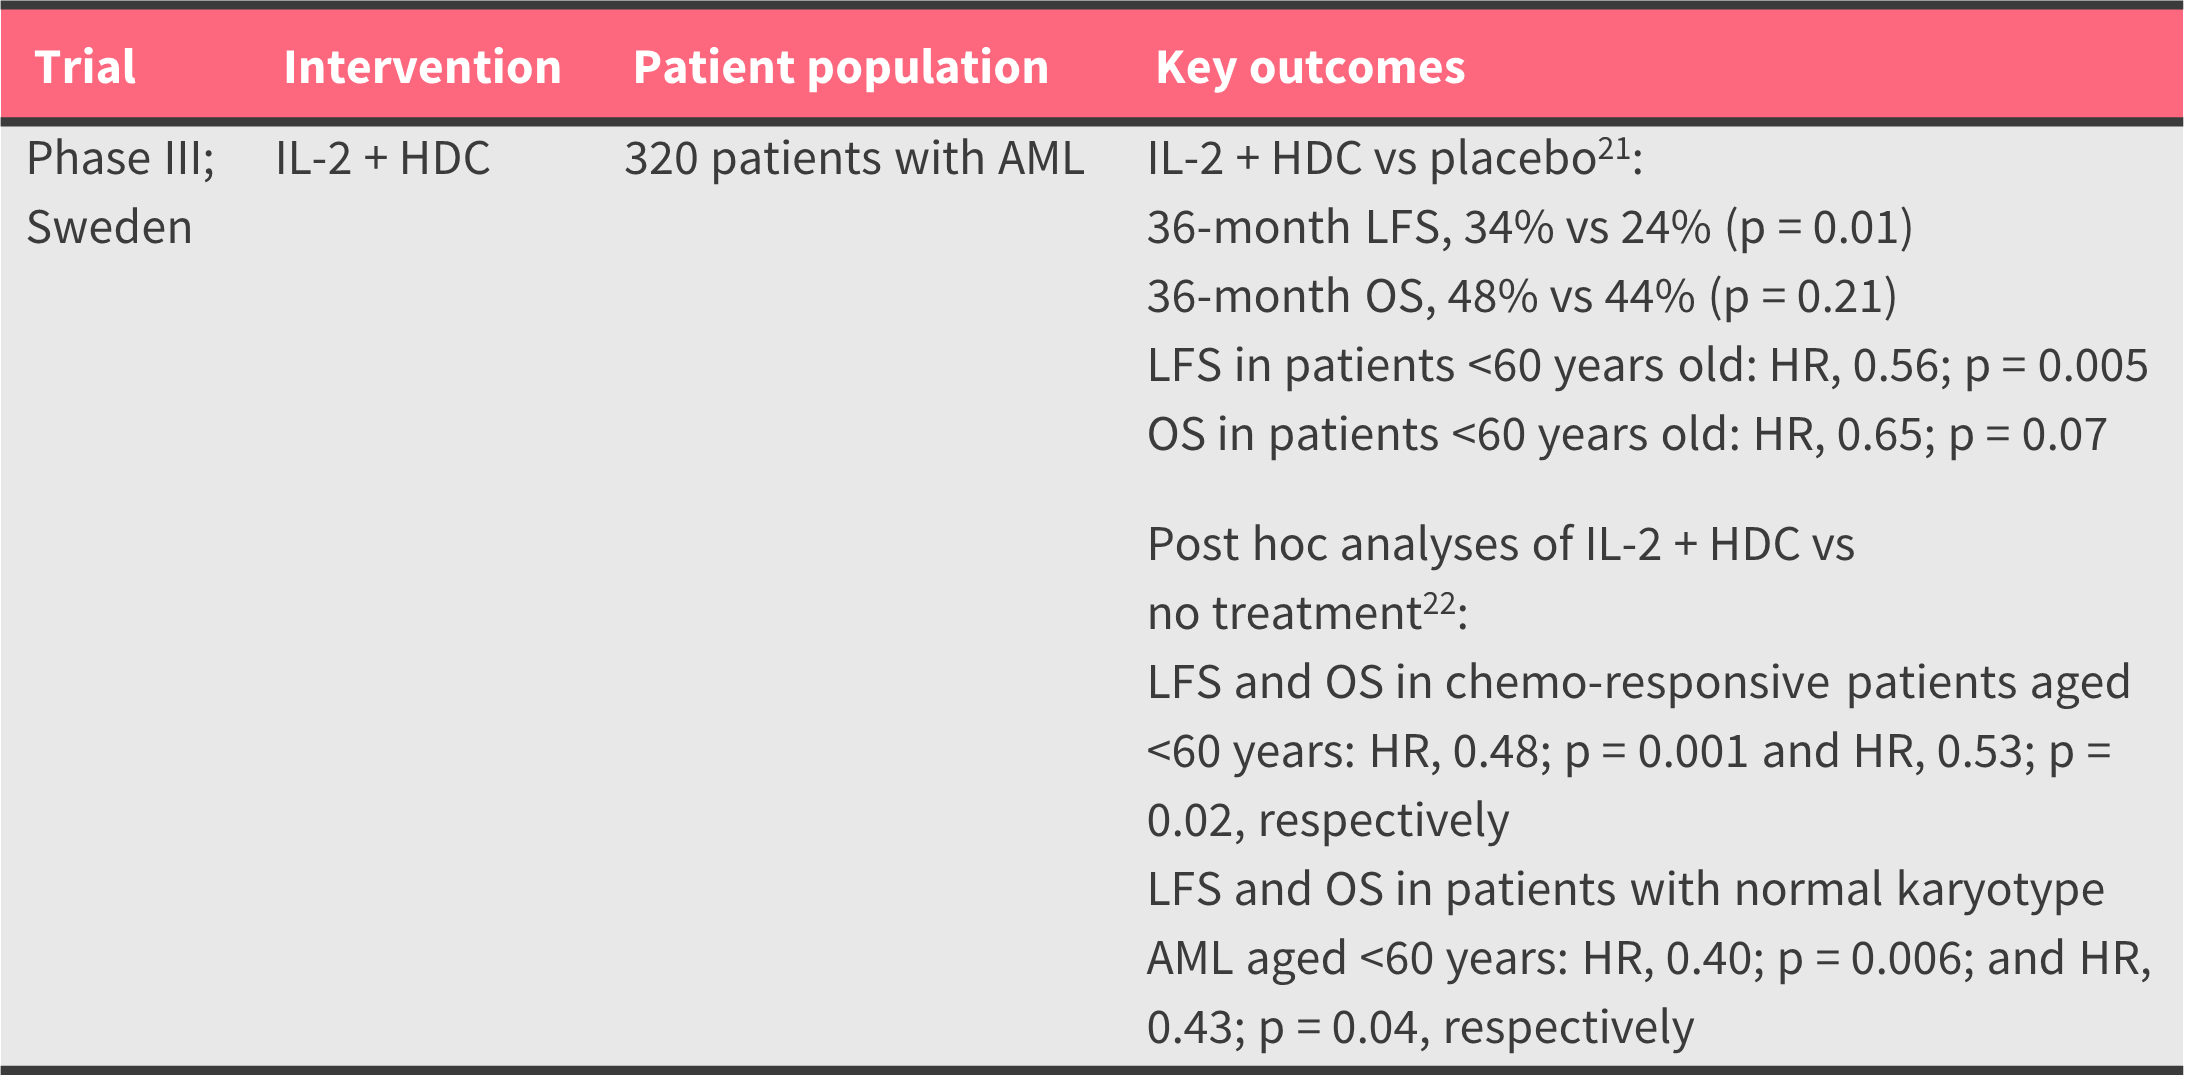Click the 36-month OS result line
The height and width of the screenshot is (1086, 2188).
click(1521, 297)
